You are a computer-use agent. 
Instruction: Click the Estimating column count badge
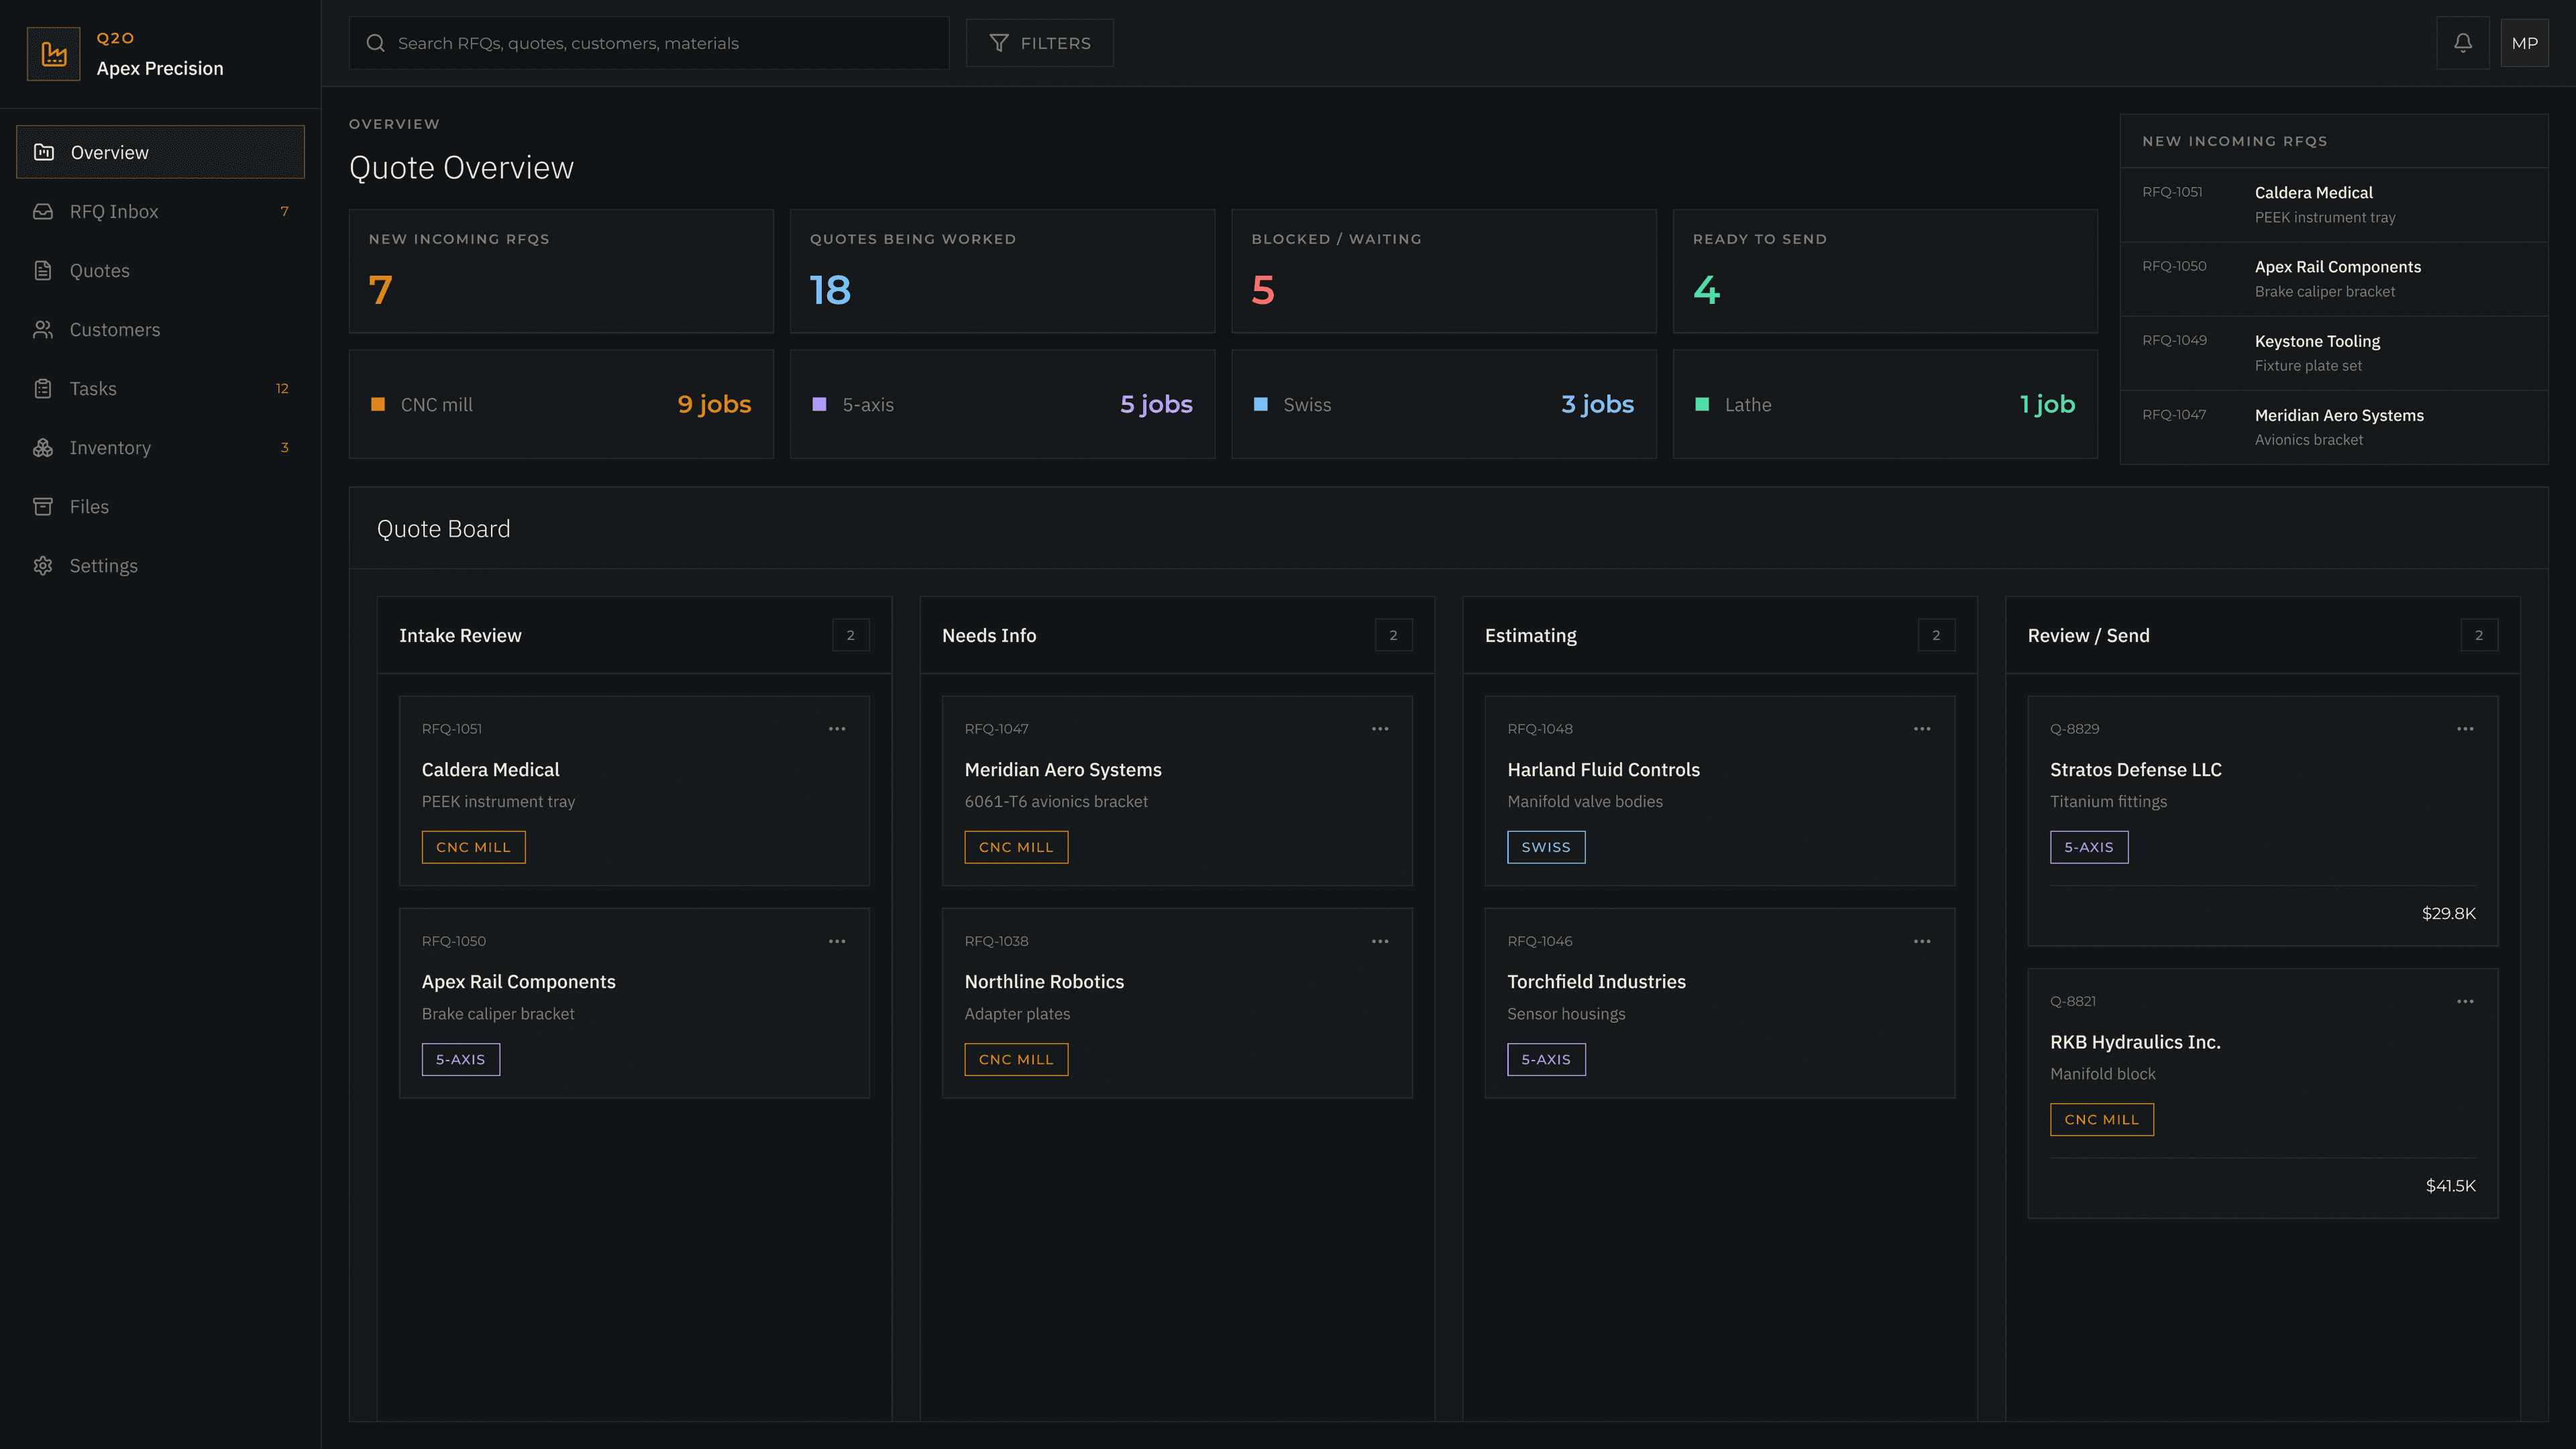click(x=1936, y=635)
